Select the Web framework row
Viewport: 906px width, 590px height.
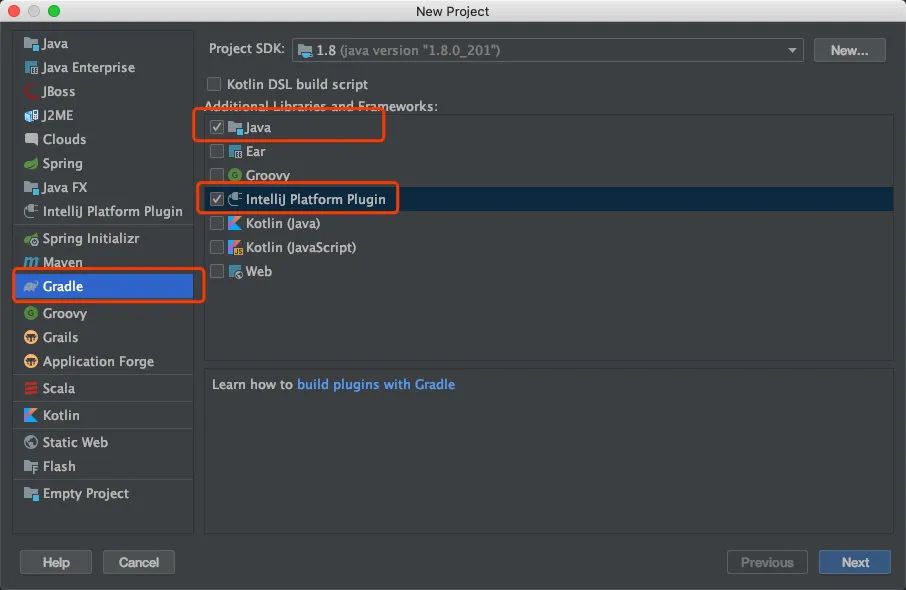coord(549,271)
